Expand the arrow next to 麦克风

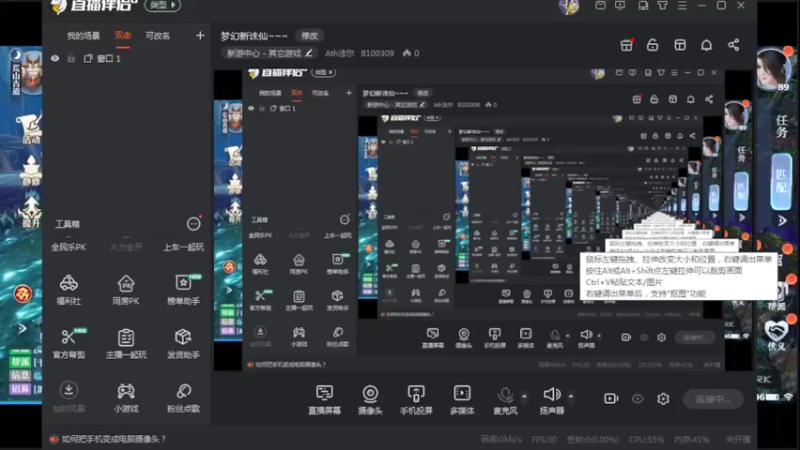pos(524,396)
